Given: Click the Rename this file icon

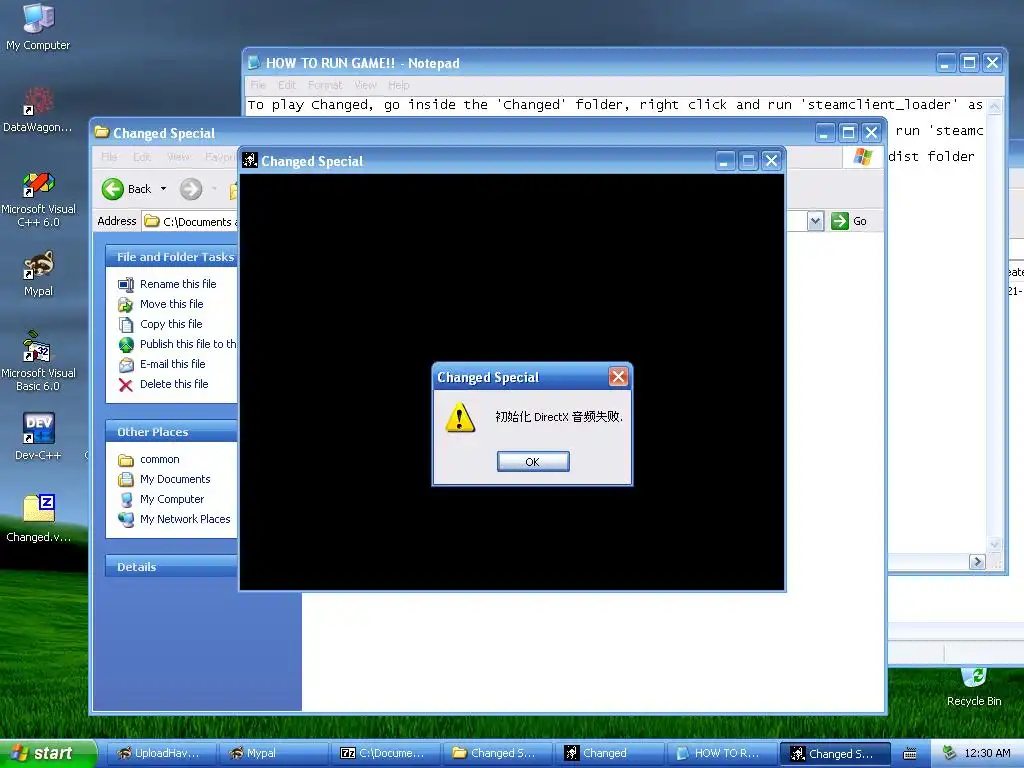Looking at the screenshot, I should tap(126, 285).
